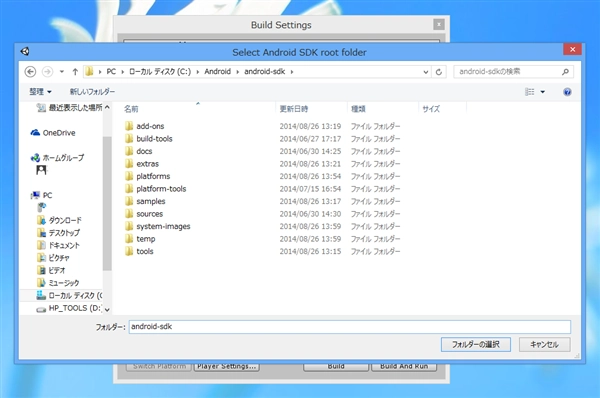Click the 2014/07/15 16:54 date of platform-tools
The height and width of the screenshot is (398, 600).
click(310, 189)
